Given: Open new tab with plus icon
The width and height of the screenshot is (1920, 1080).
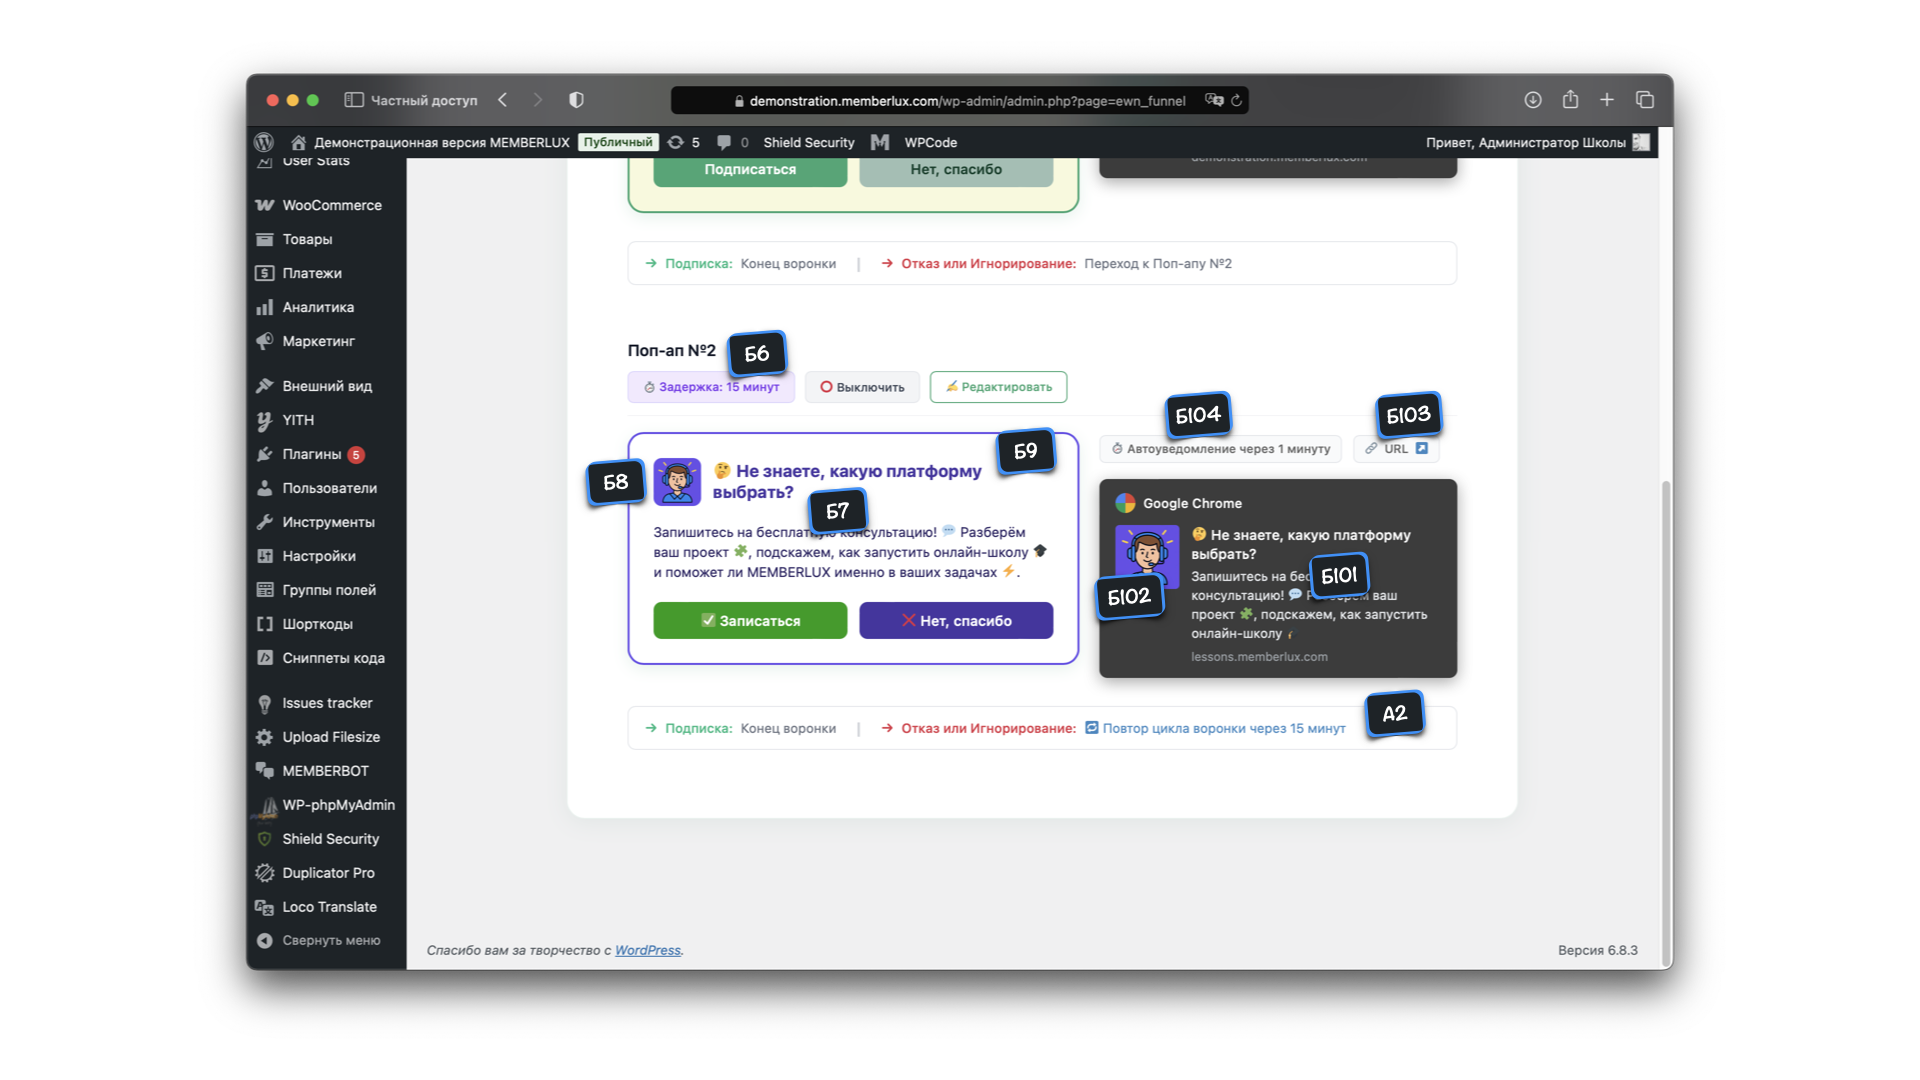Looking at the screenshot, I should click(x=1607, y=100).
